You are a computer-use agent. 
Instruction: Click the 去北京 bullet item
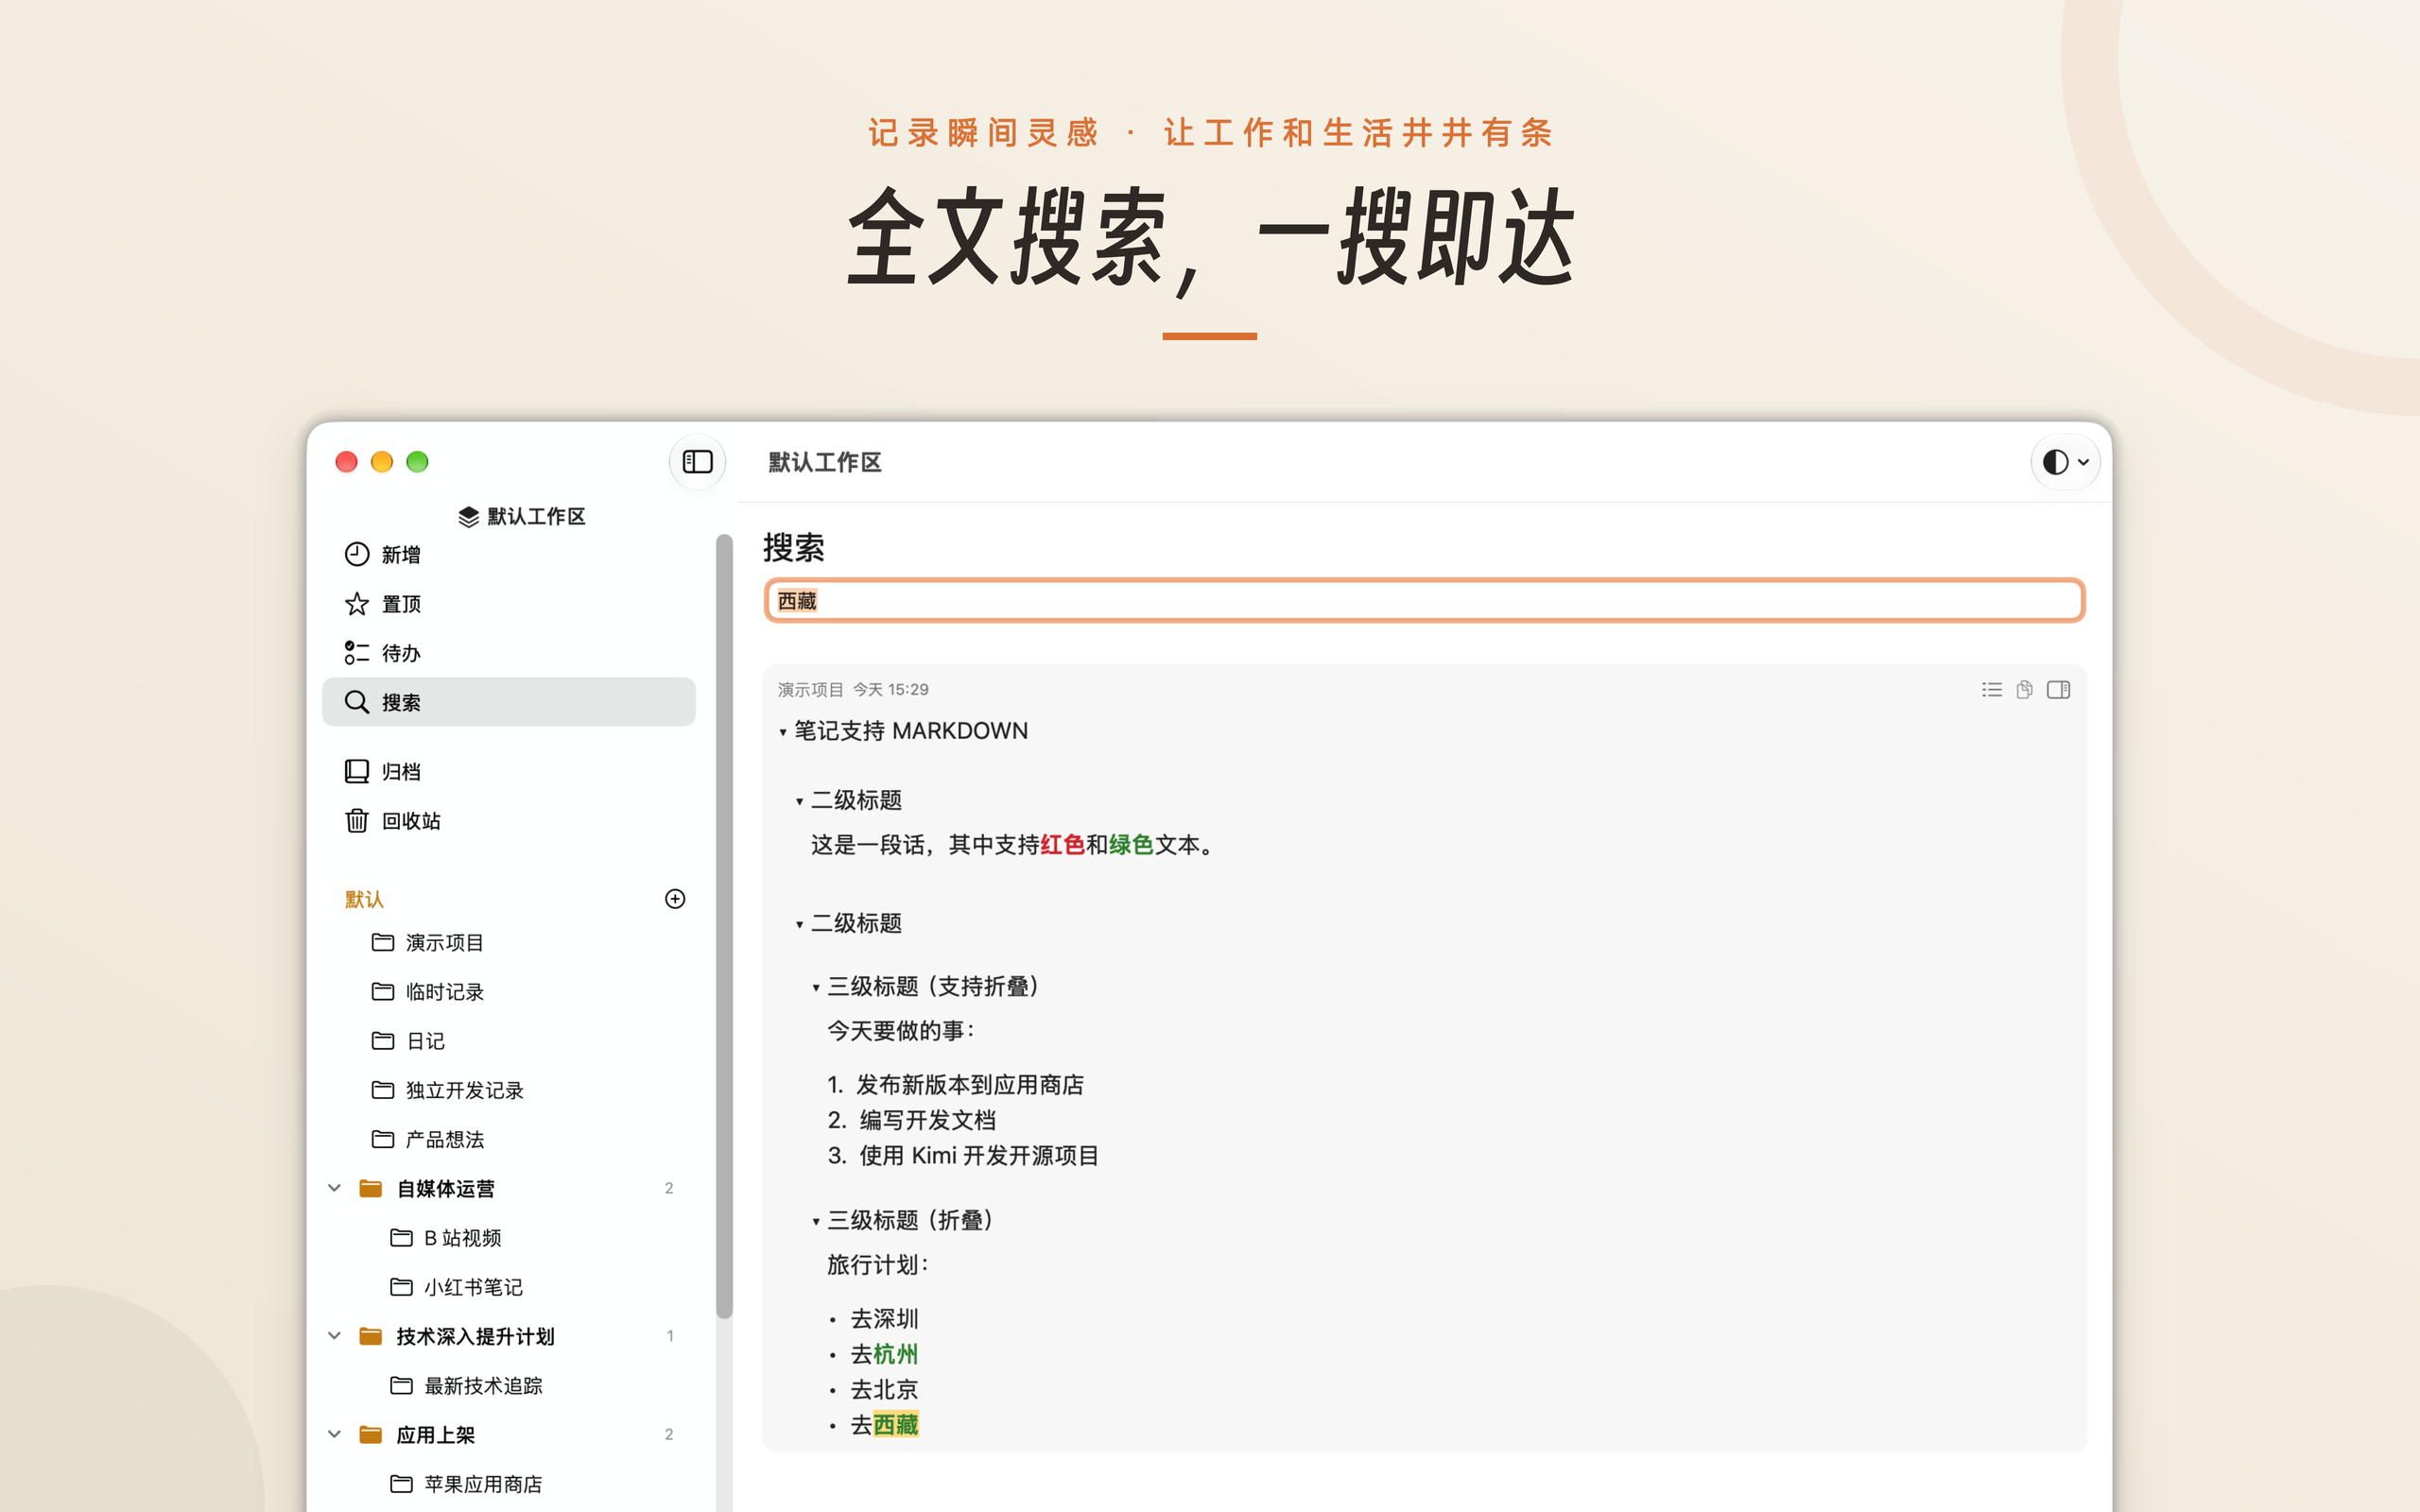[x=884, y=1389]
